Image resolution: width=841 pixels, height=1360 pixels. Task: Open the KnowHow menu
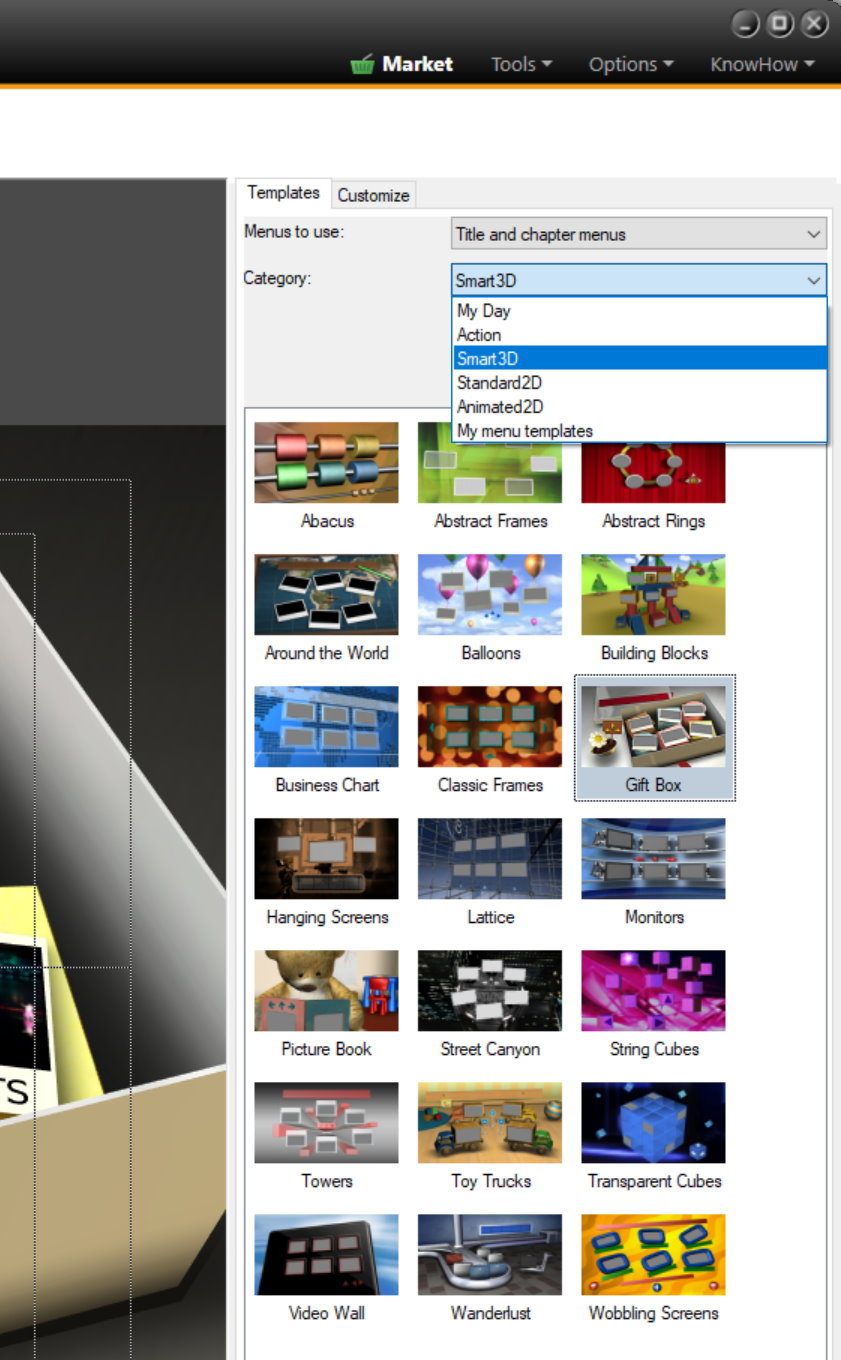[761, 65]
